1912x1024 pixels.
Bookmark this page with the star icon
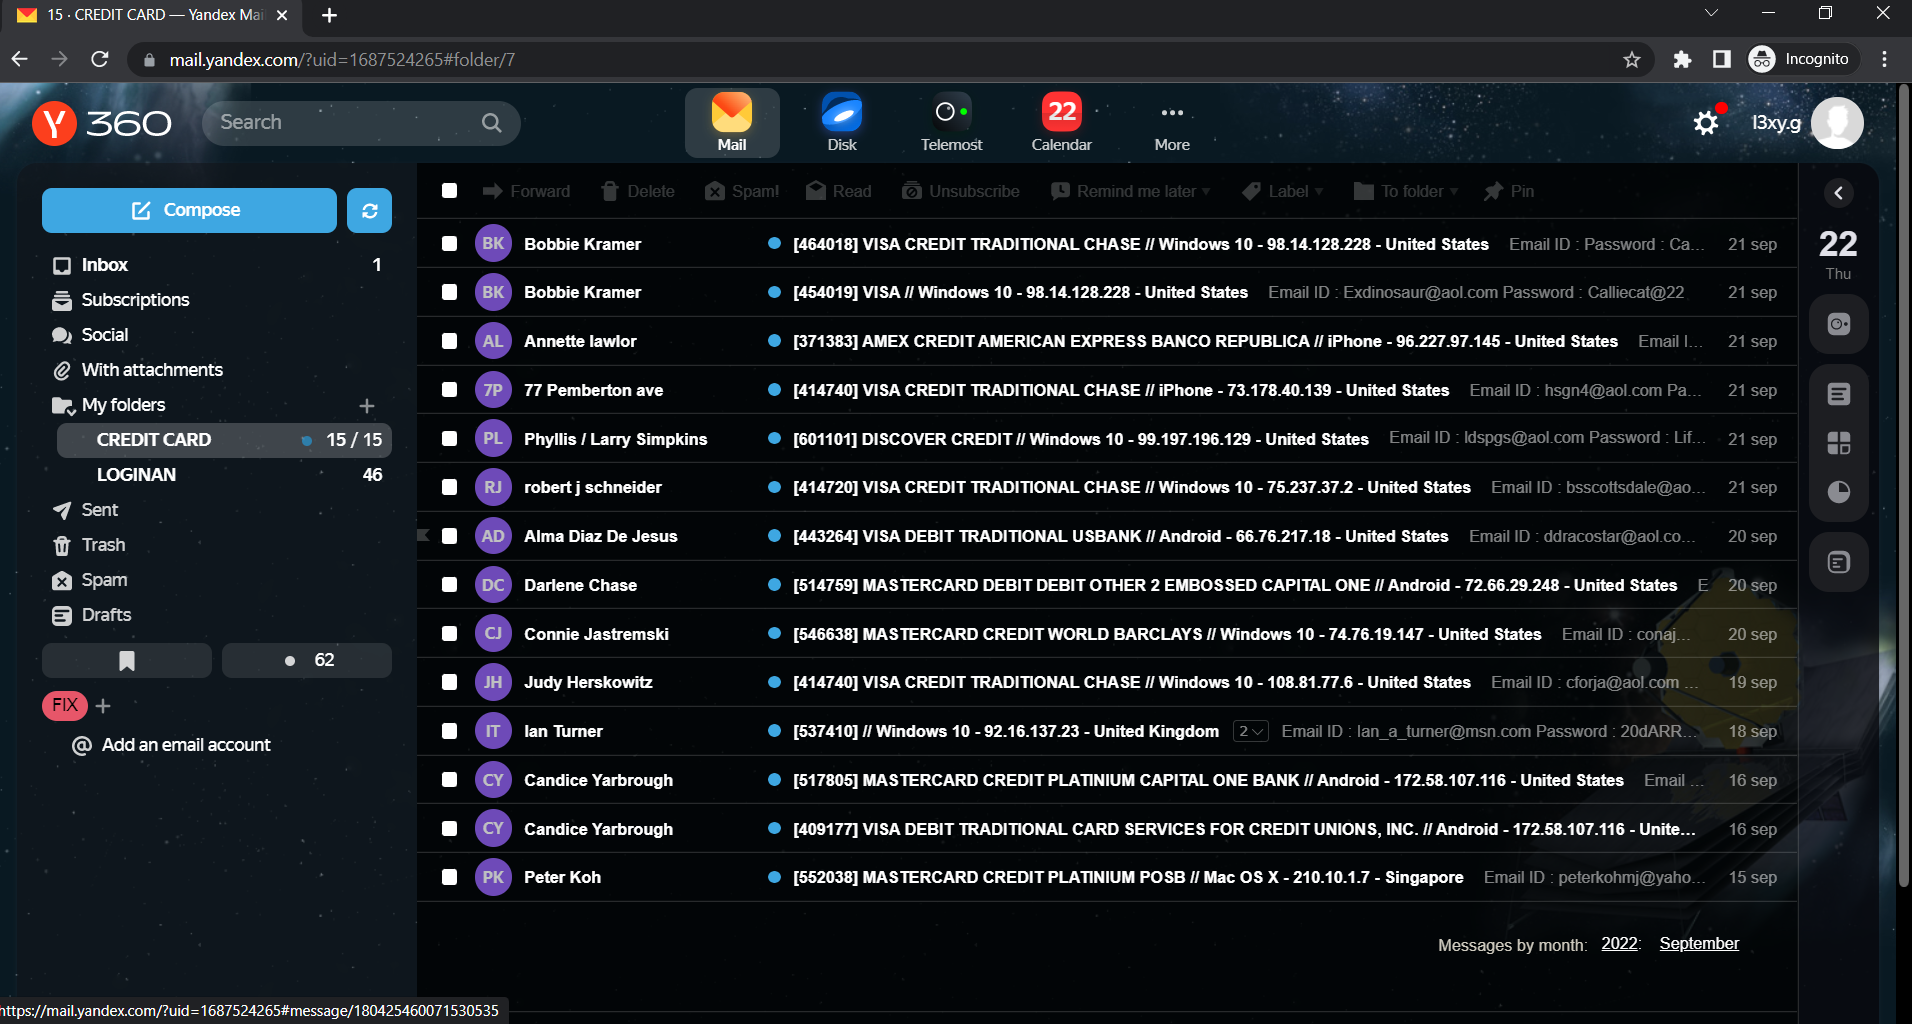click(1632, 60)
